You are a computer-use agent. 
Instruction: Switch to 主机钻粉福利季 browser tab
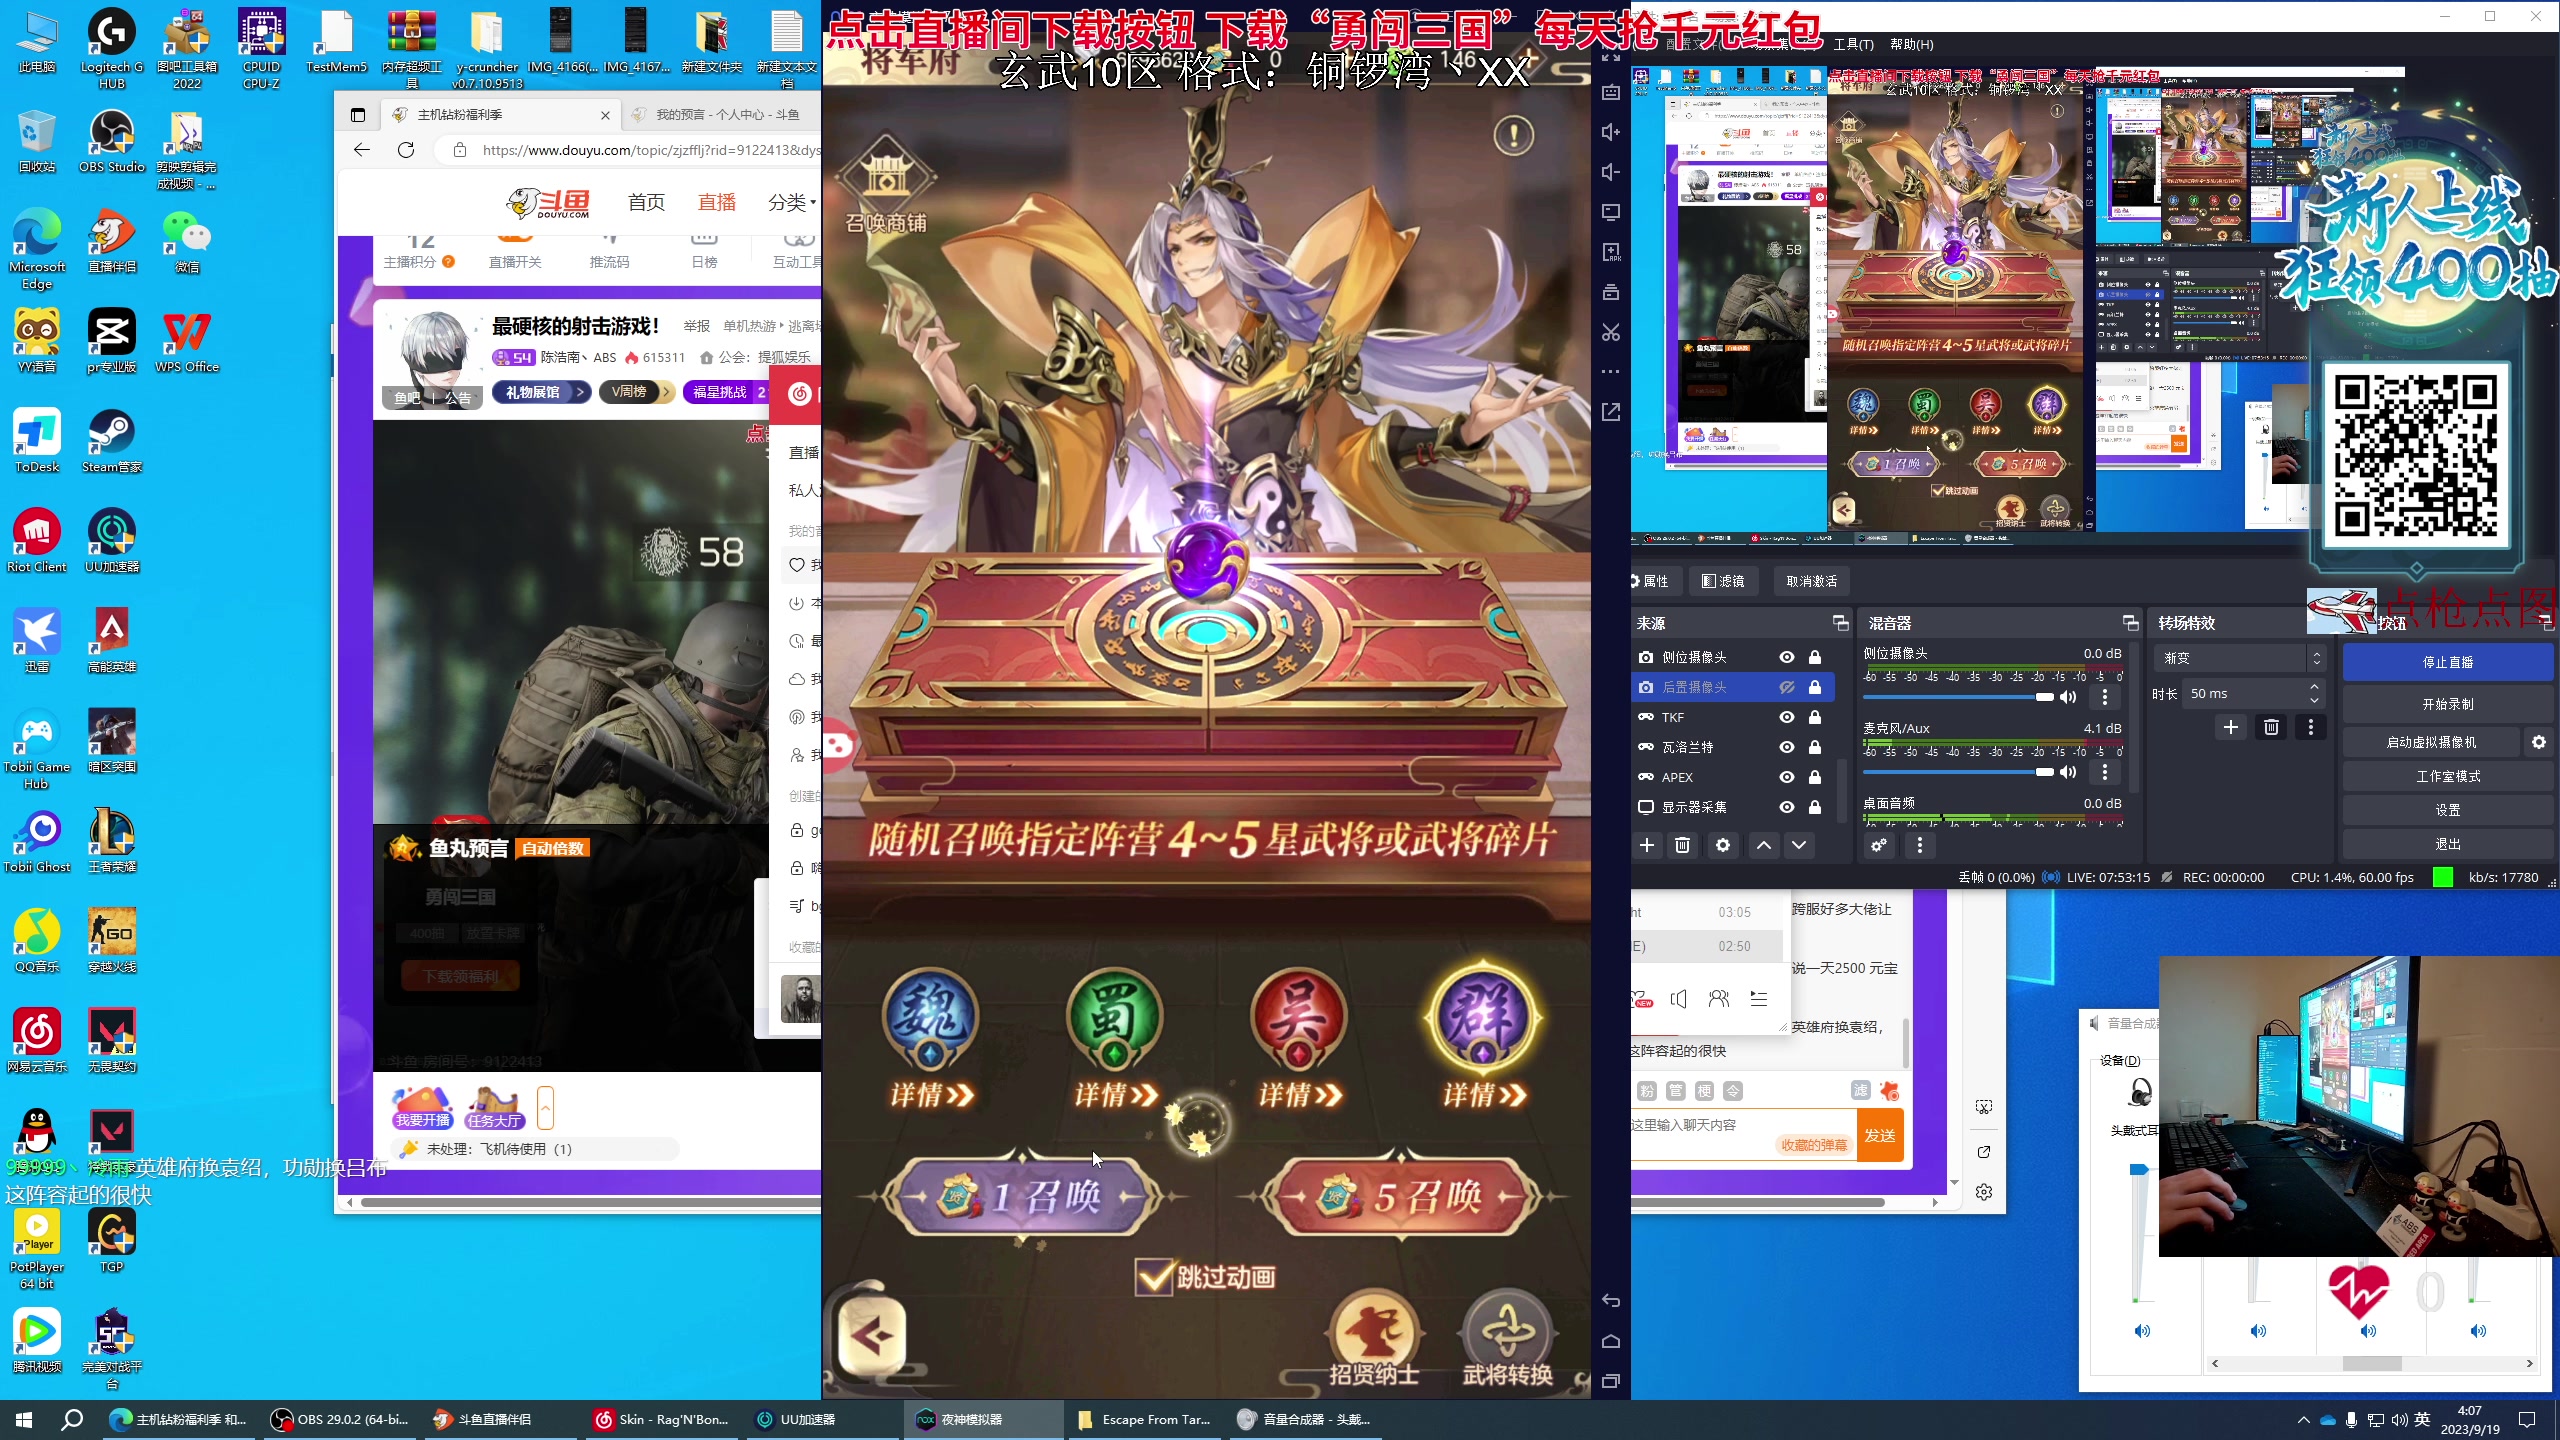(500, 115)
